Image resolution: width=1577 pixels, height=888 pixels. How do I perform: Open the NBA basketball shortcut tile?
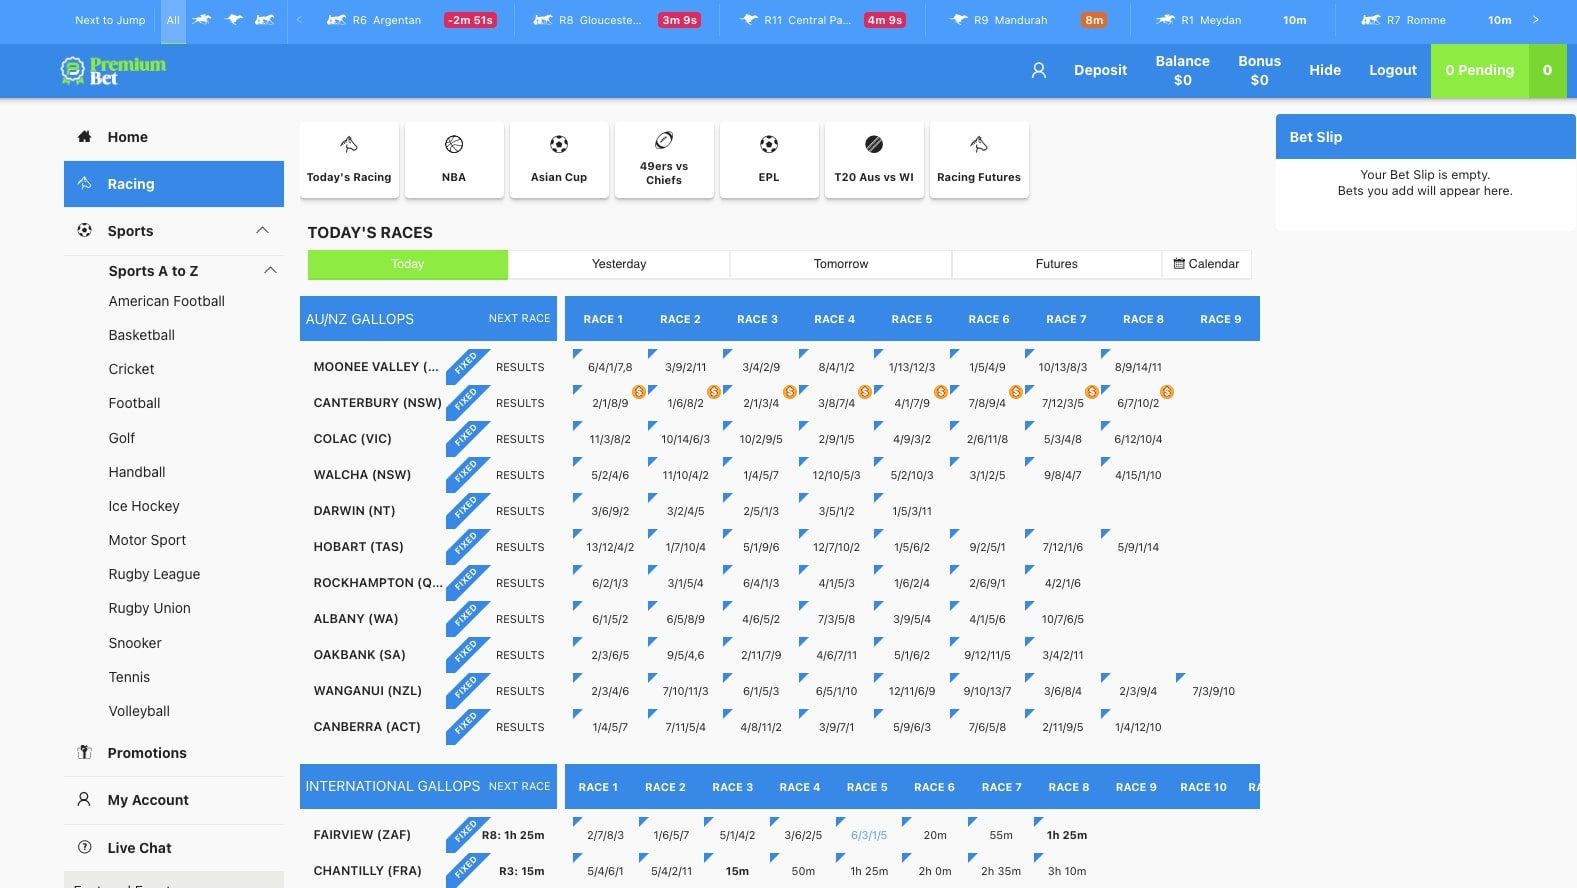[x=454, y=160]
